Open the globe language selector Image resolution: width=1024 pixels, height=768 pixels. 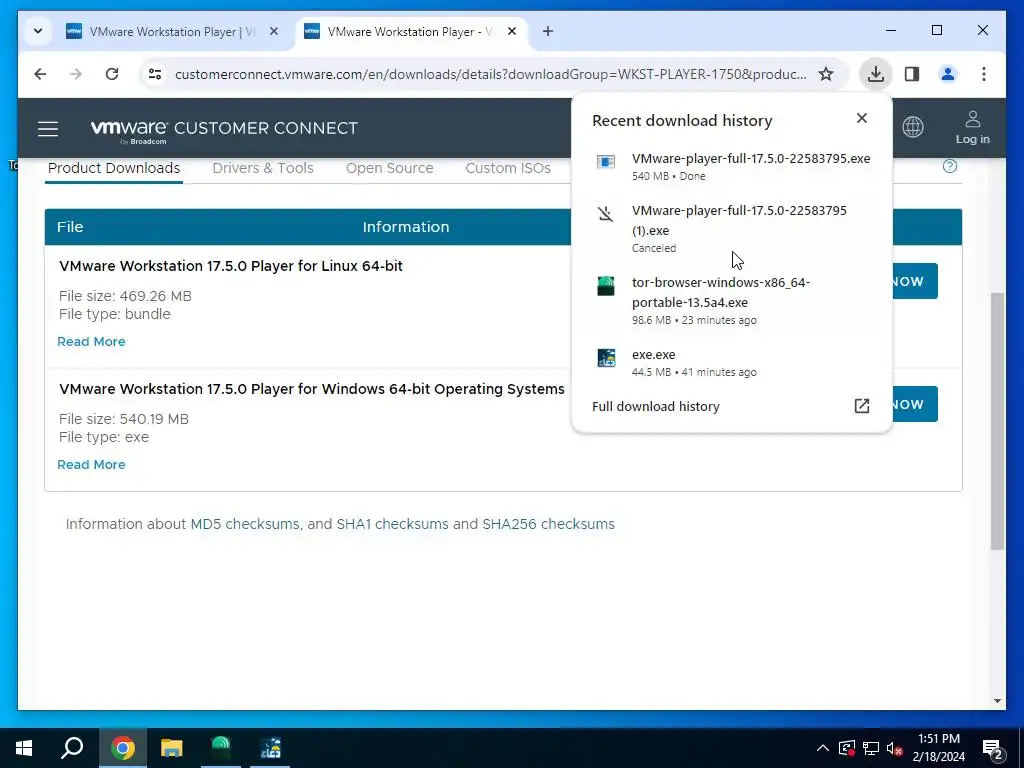[x=912, y=127]
